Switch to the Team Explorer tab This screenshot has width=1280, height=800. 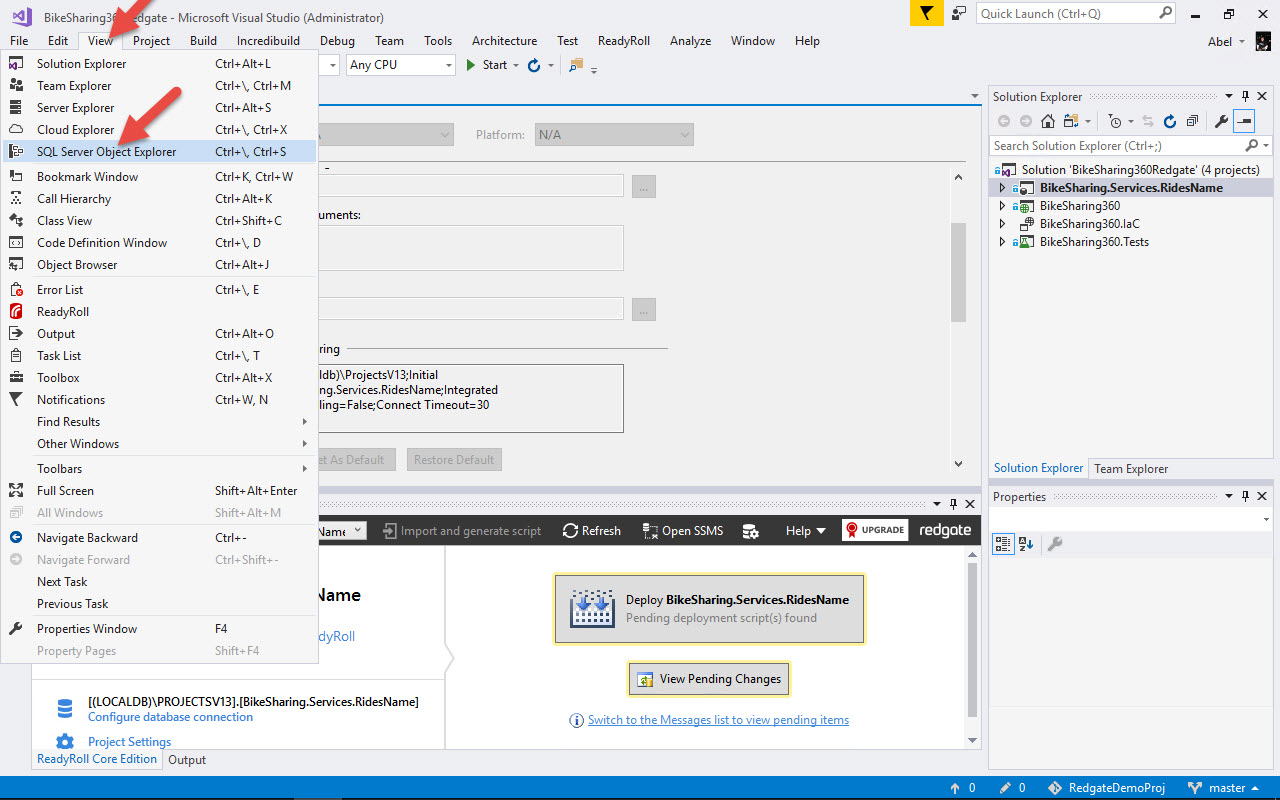pos(1131,469)
